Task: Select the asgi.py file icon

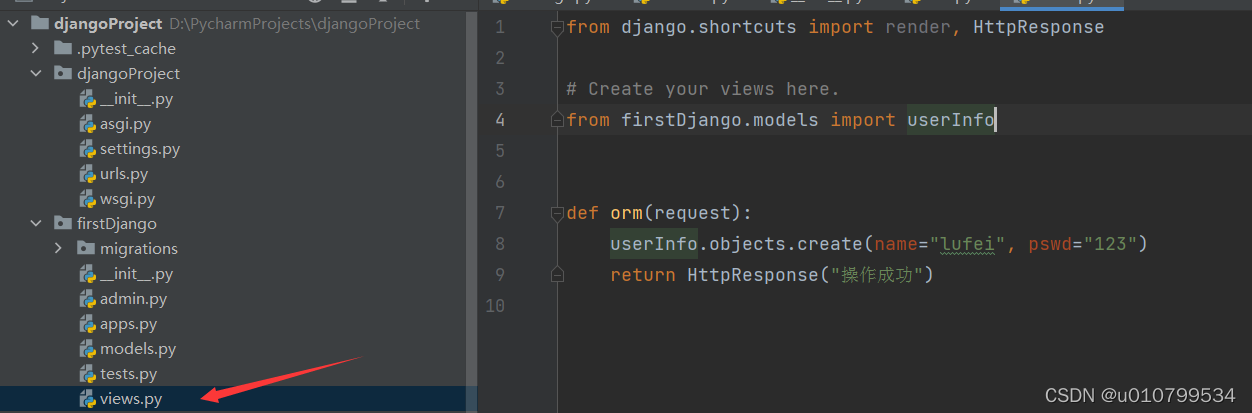Action: coord(88,124)
